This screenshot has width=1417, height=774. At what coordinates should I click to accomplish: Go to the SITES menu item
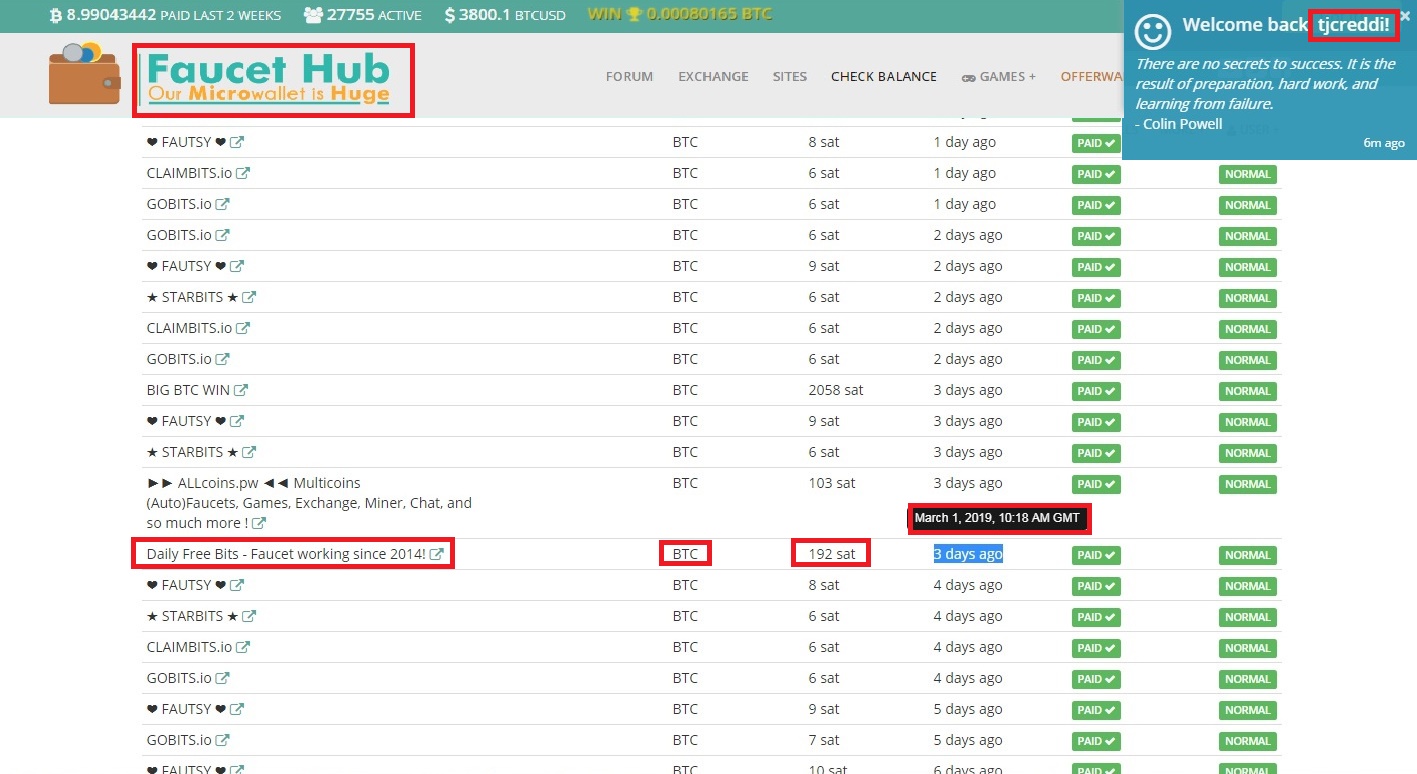pos(789,76)
